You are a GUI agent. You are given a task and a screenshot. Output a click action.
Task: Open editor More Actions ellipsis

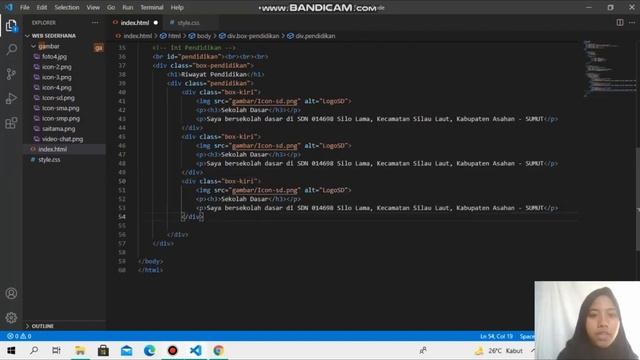click(632, 22)
